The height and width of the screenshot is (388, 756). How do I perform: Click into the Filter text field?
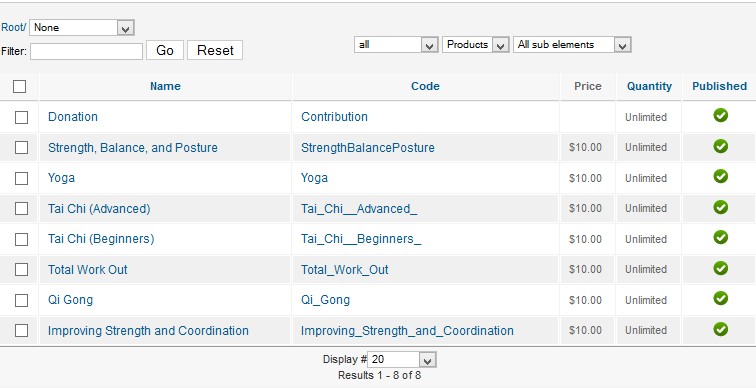coord(86,51)
